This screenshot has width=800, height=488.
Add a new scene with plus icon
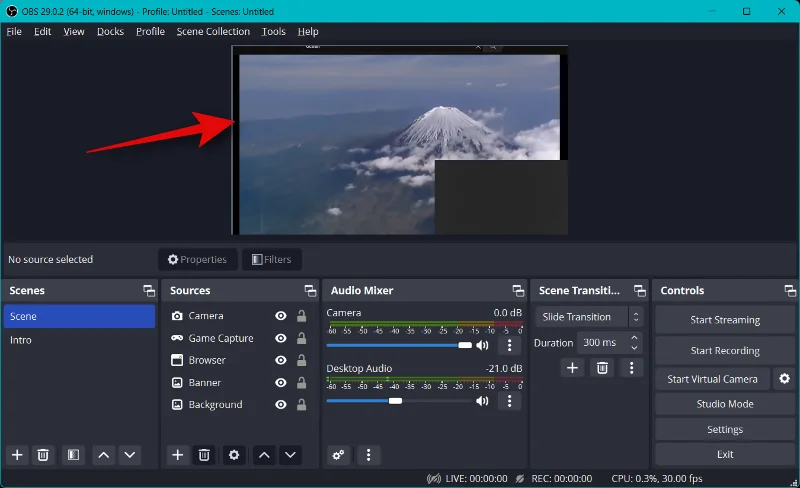tap(17, 455)
